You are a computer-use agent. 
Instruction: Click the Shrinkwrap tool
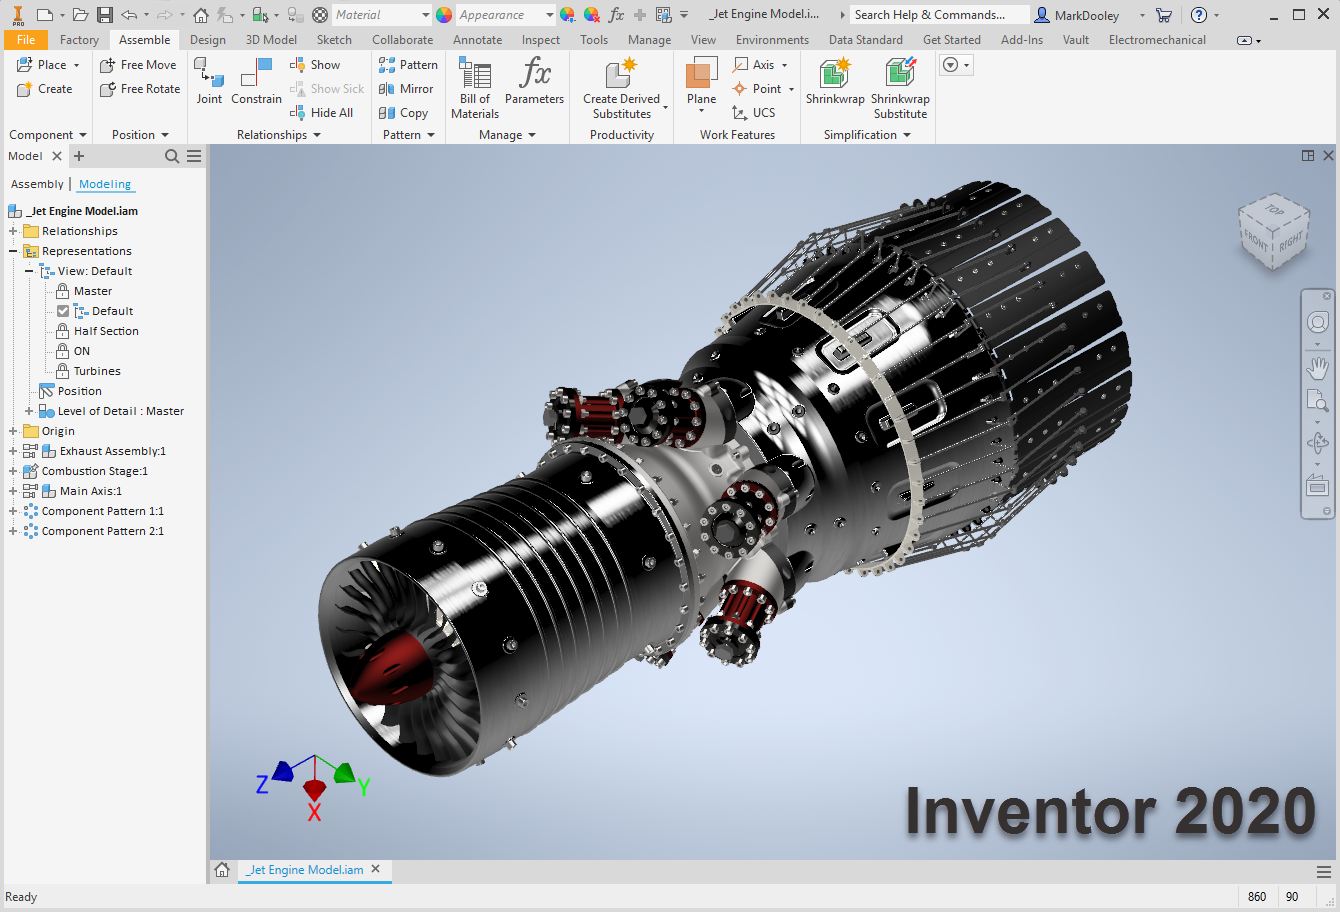(x=833, y=80)
